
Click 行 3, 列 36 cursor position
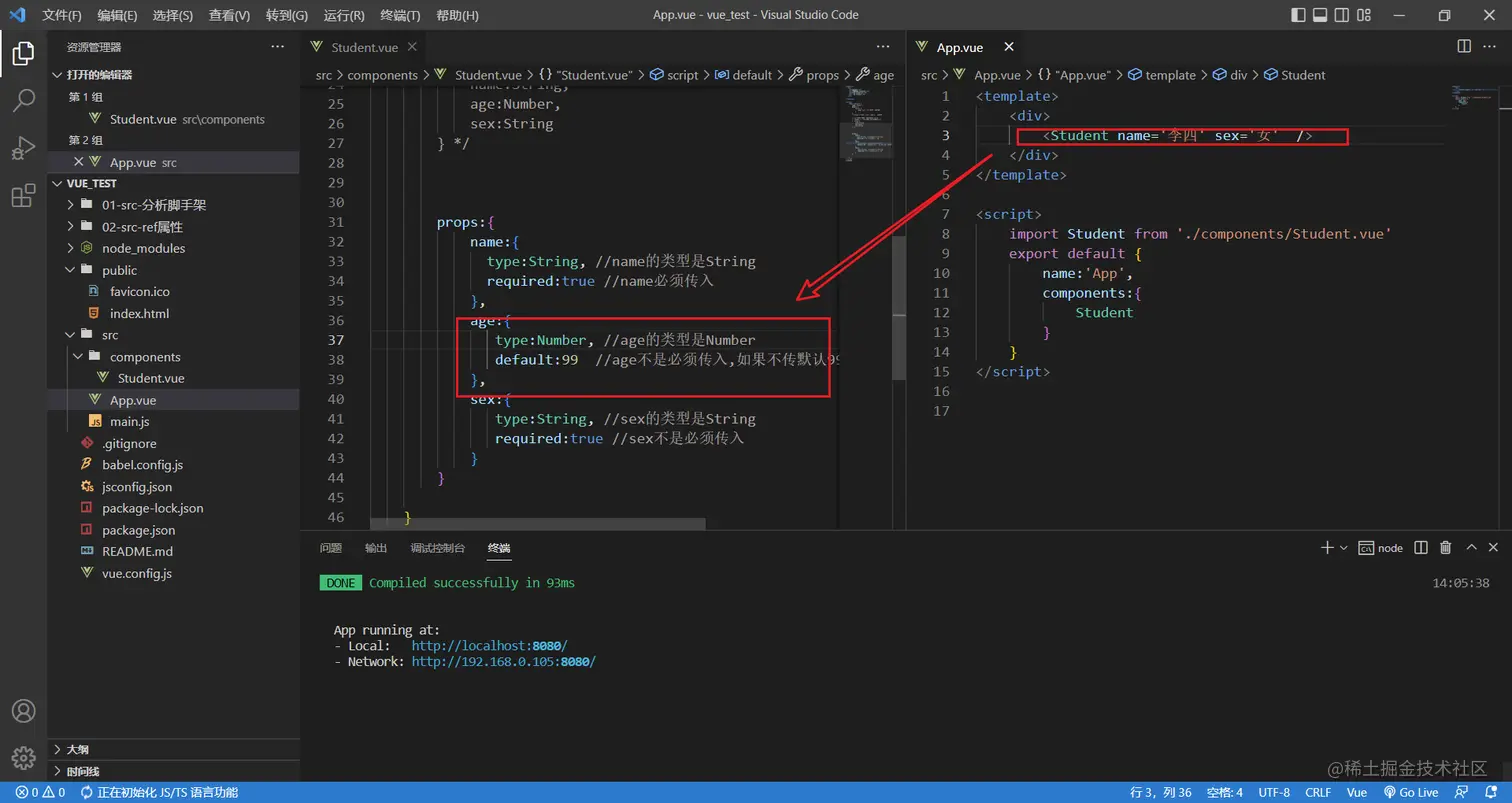click(1161, 792)
